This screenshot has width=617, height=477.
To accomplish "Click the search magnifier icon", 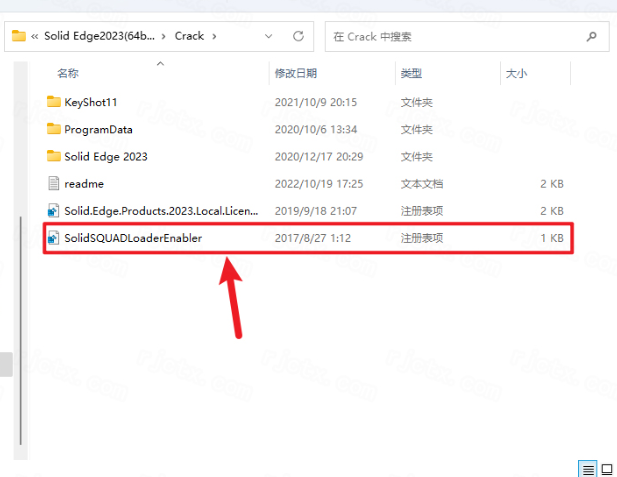I will click(x=592, y=36).
